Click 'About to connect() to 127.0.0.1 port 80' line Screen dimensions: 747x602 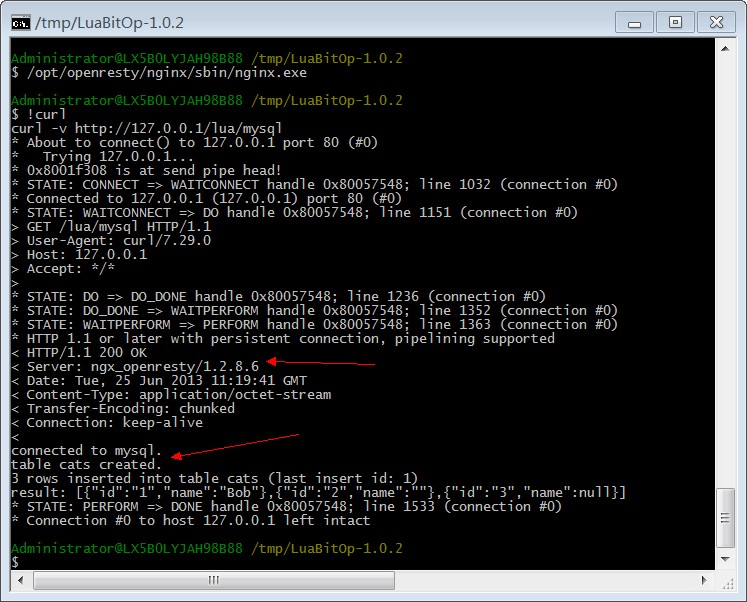[194, 143]
